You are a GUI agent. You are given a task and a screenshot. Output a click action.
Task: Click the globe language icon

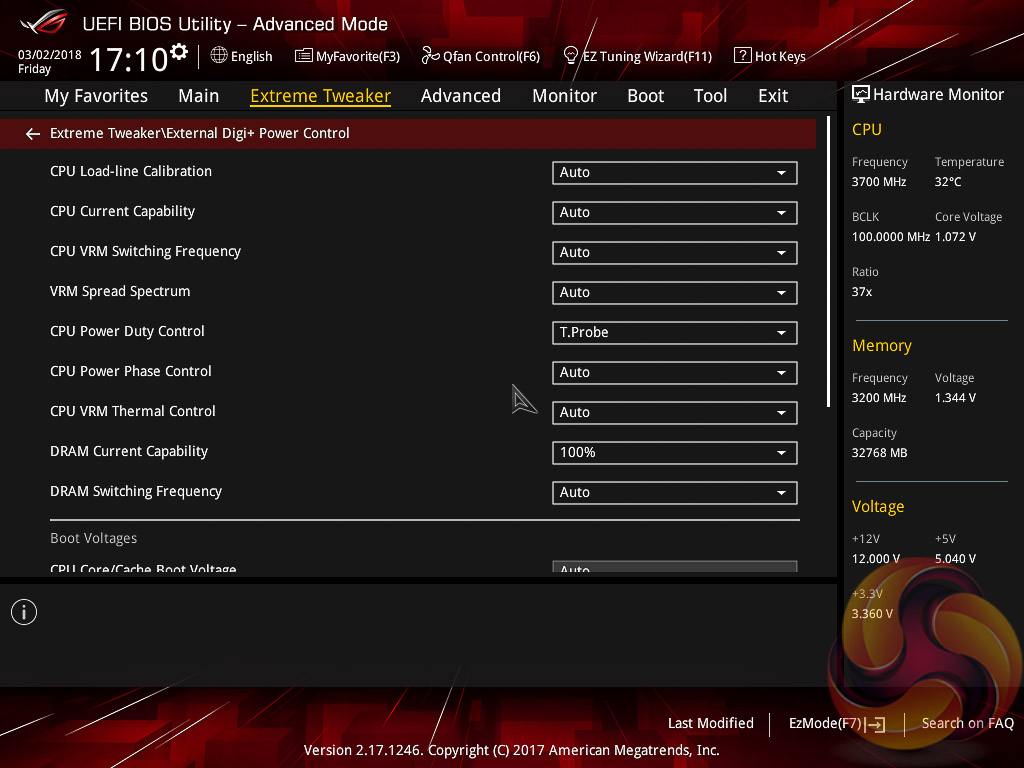(219, 56)
